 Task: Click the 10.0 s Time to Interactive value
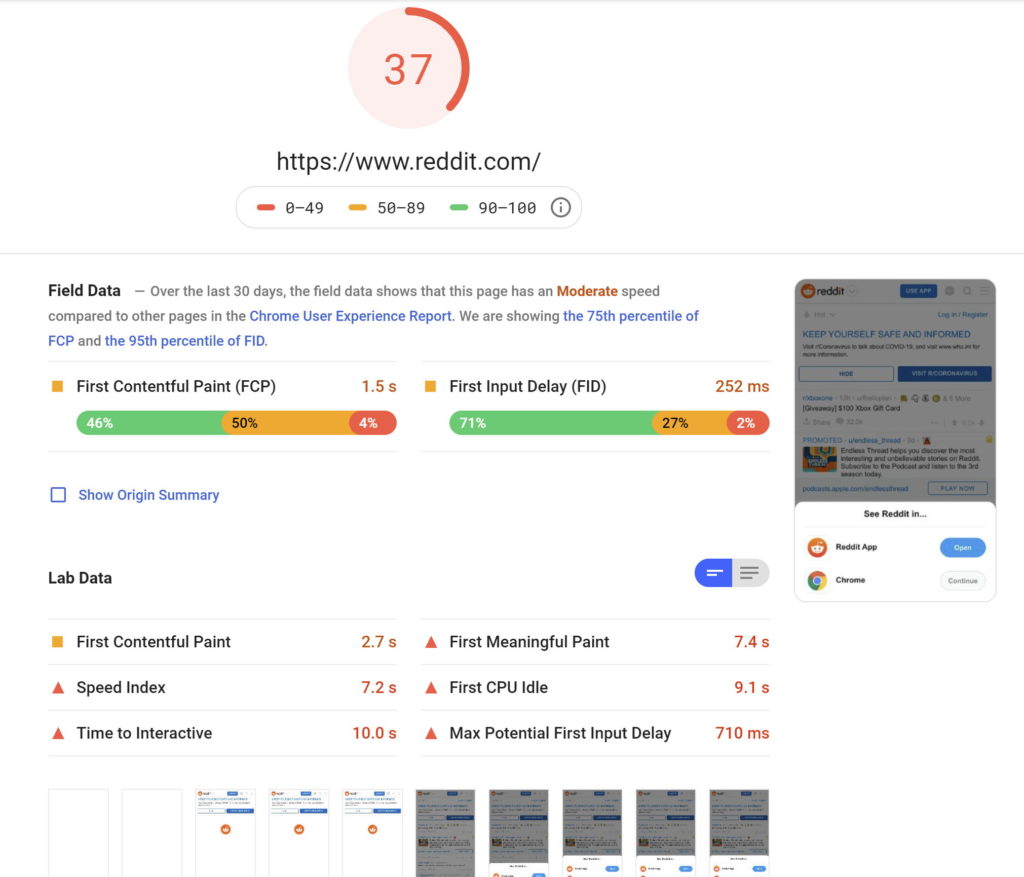click(374, 733)
